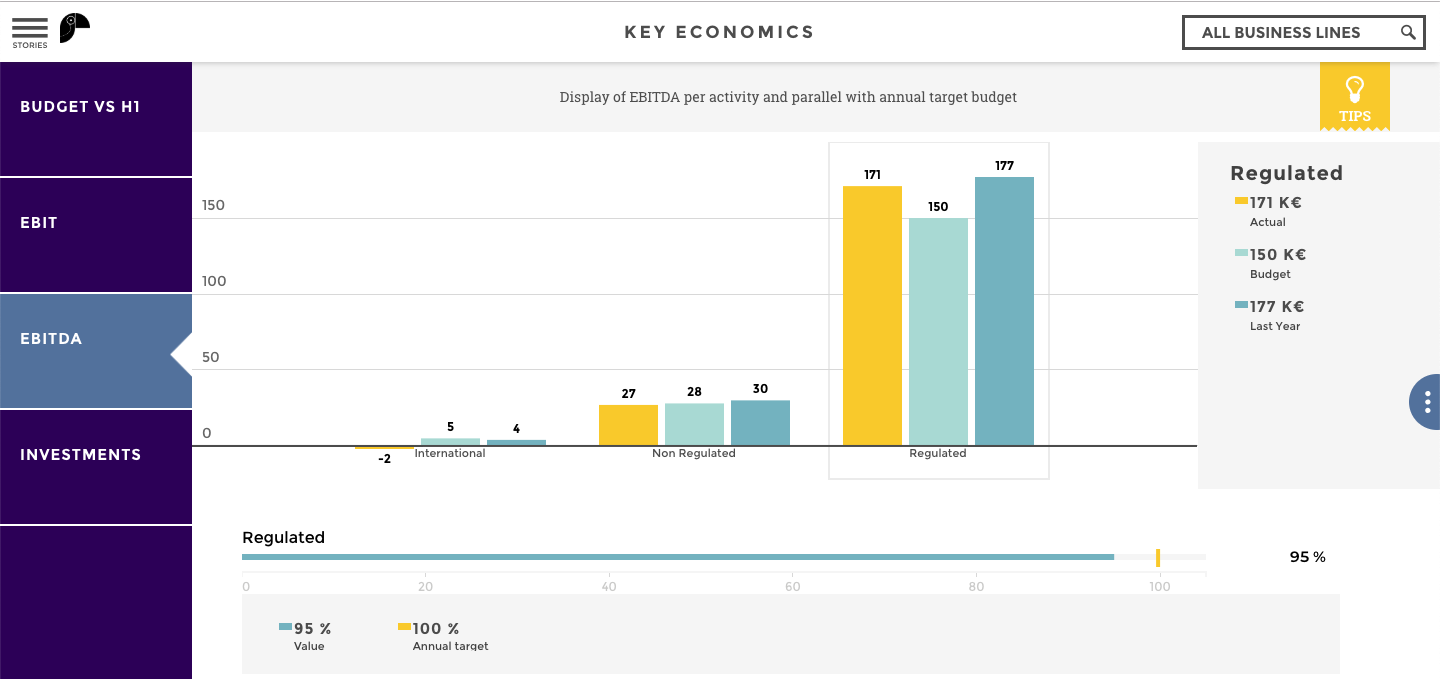Click the three-dot options icon on right edge

coord(1428,401)
